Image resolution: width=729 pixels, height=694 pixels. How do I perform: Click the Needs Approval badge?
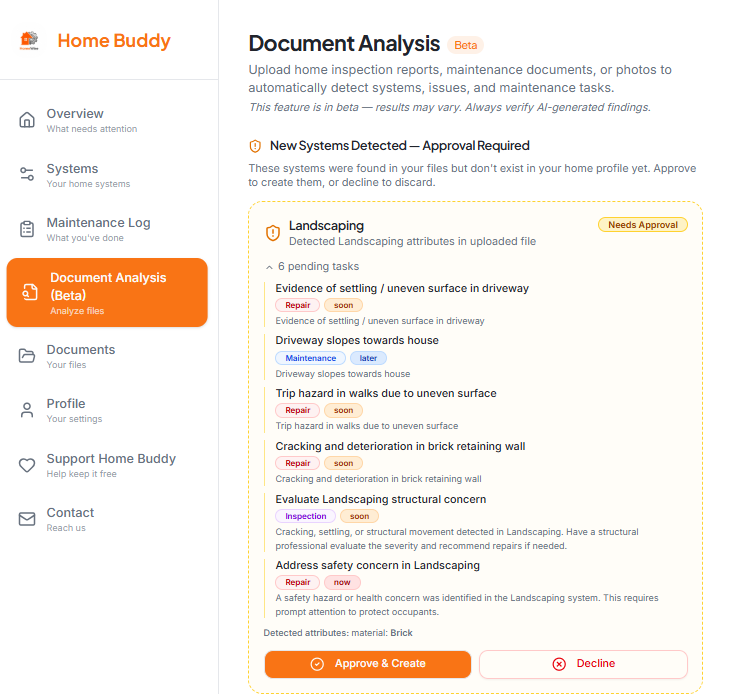point(643,225)
